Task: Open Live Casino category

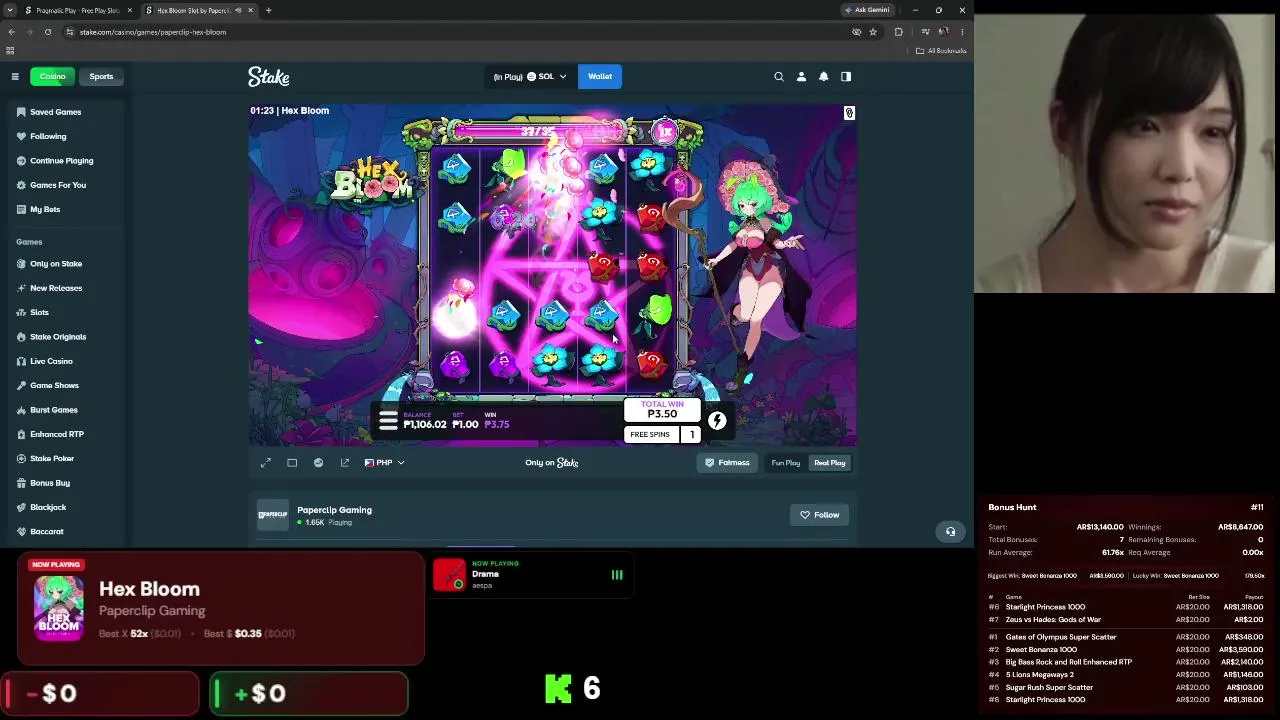Action: coord(51,361)
